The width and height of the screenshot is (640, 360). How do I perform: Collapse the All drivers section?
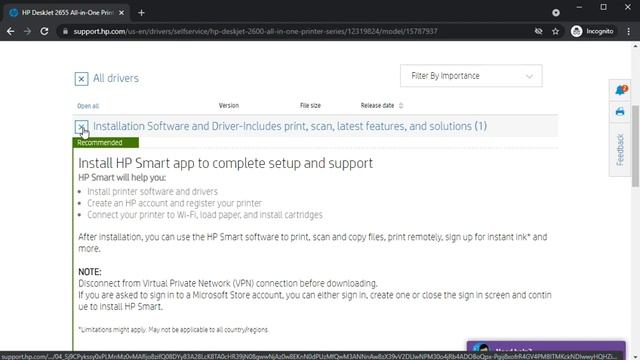tap(81, 79)
